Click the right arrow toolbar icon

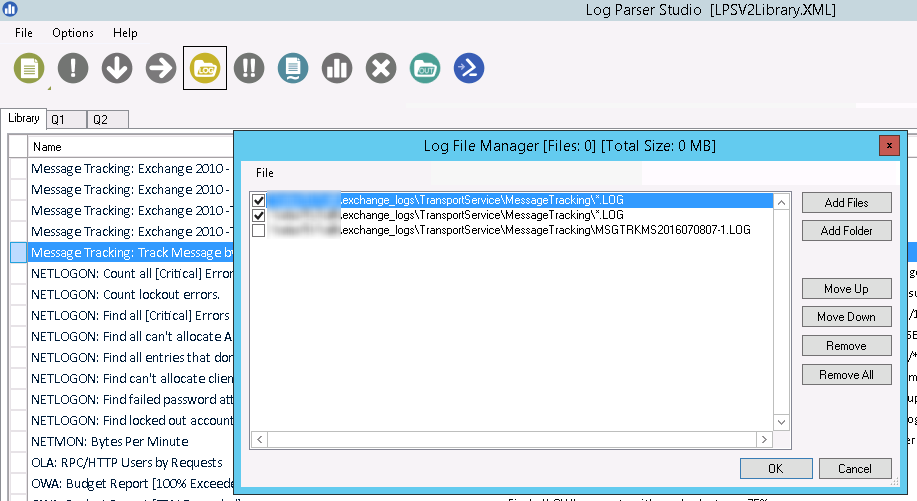(x=161, y=68)
